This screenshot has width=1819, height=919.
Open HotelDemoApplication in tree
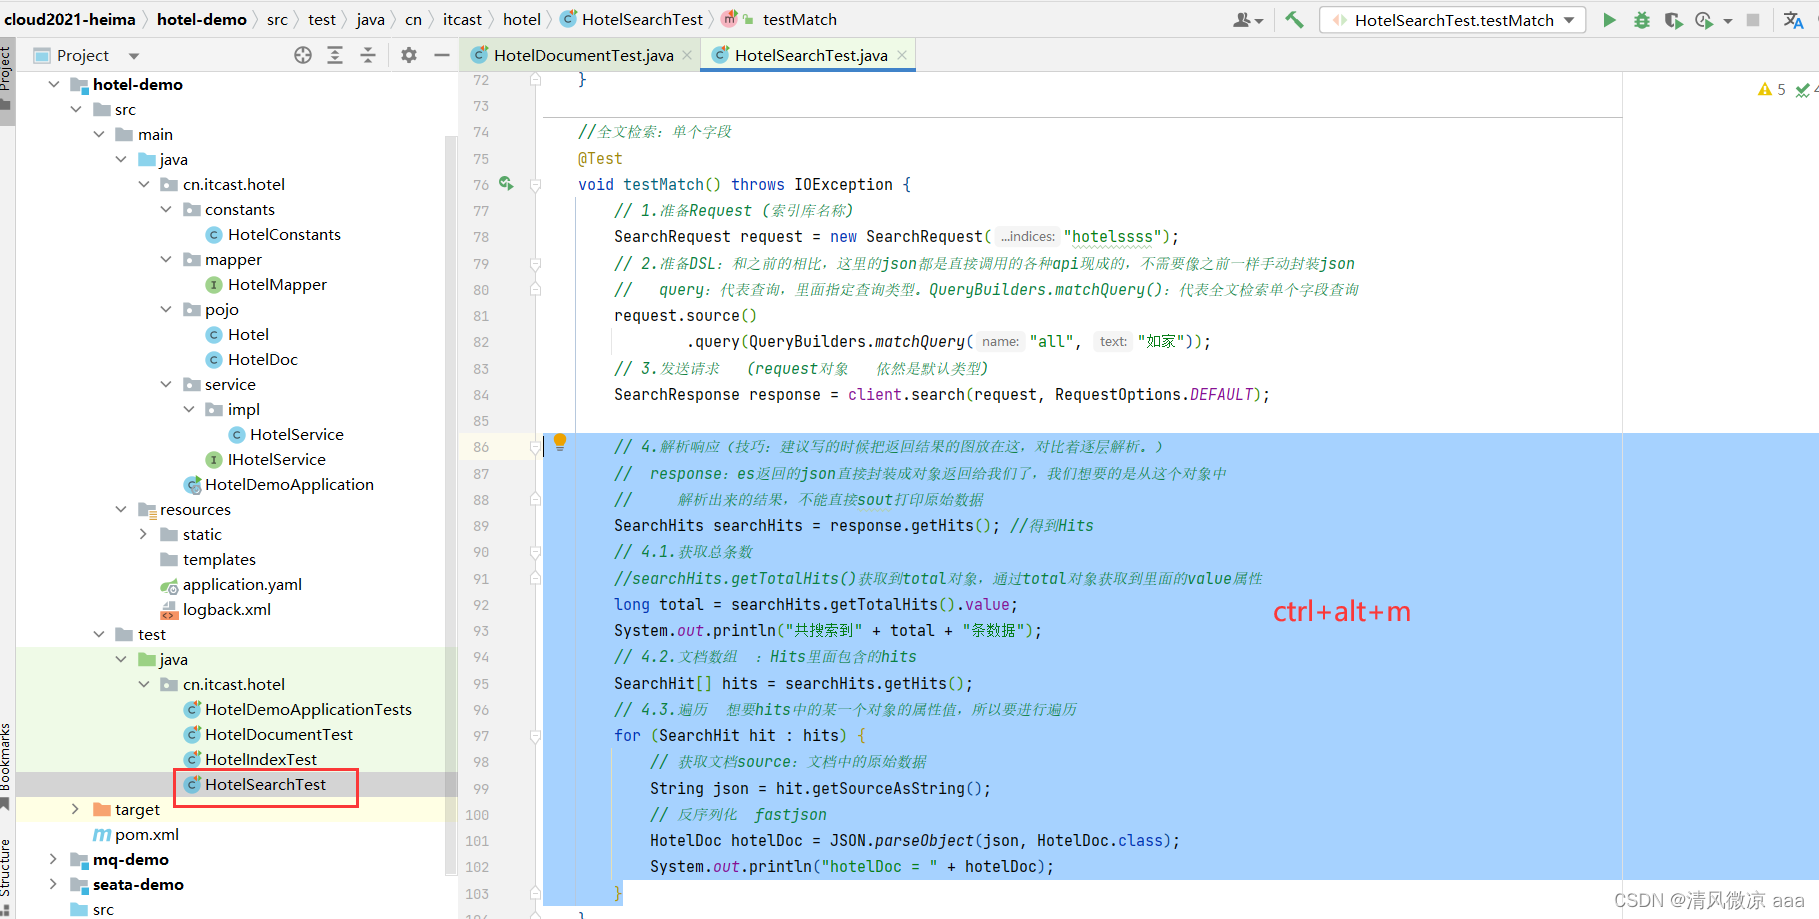[279, 484]
